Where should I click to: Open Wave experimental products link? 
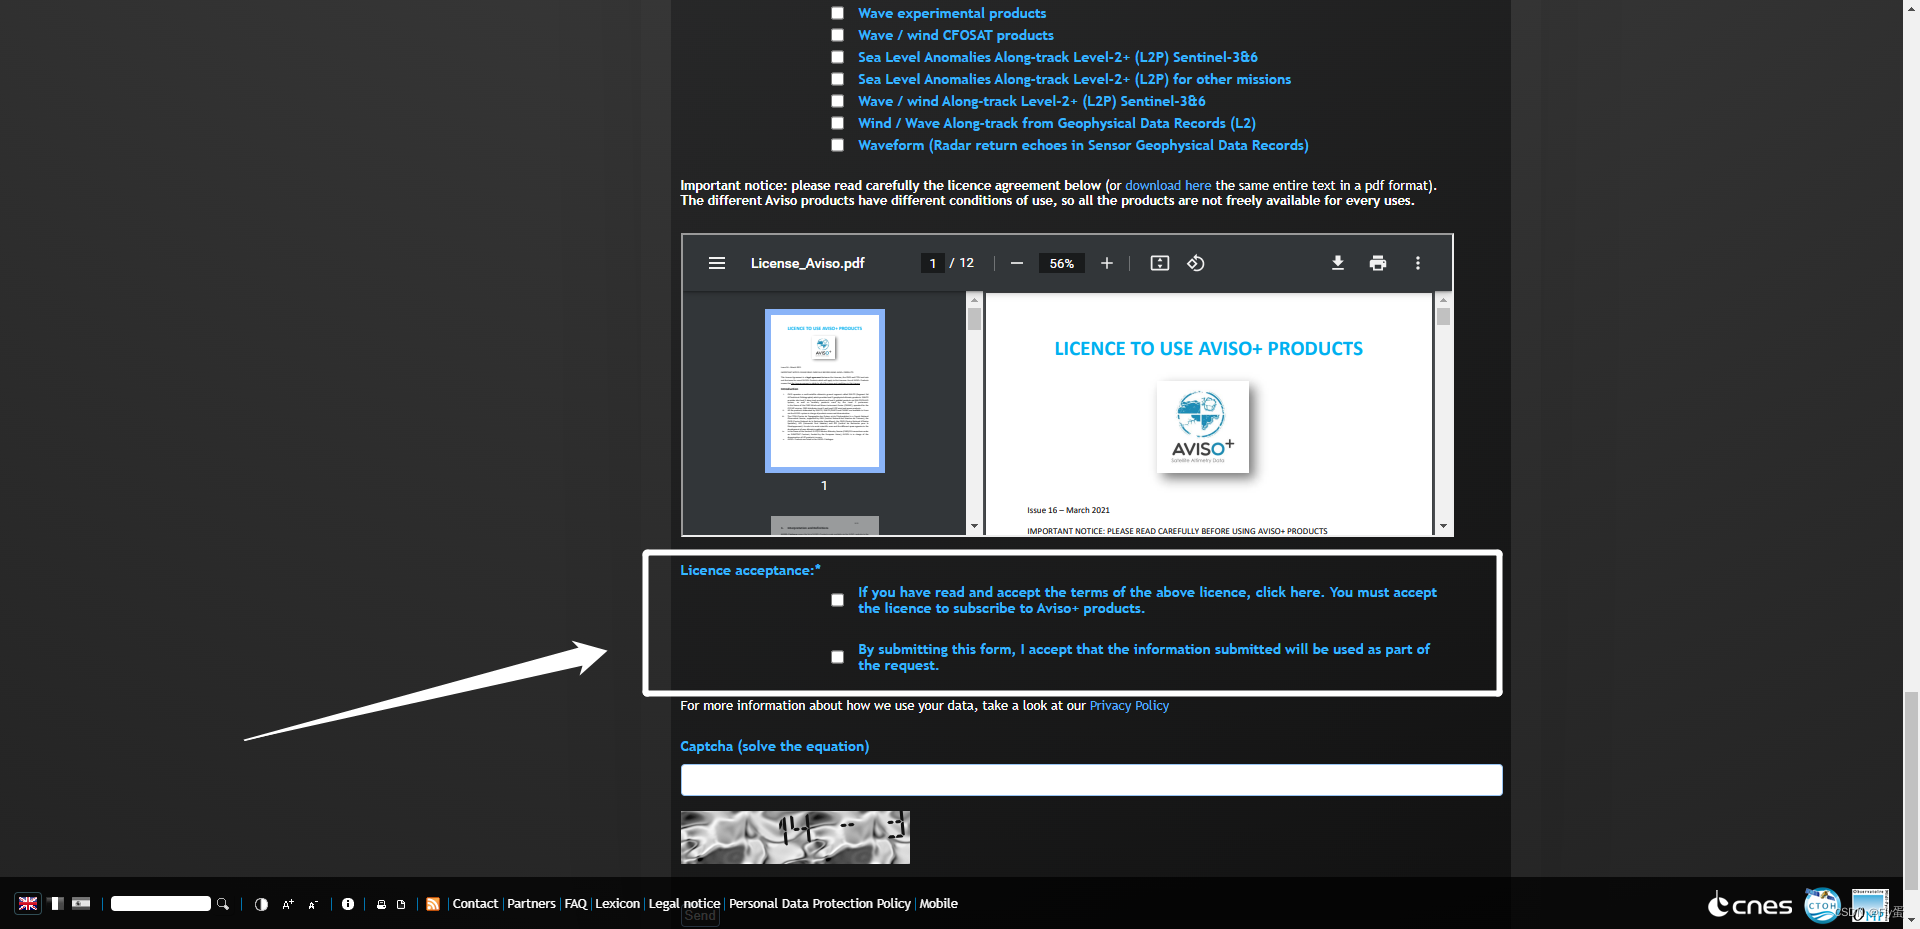[x=952, y=13]
